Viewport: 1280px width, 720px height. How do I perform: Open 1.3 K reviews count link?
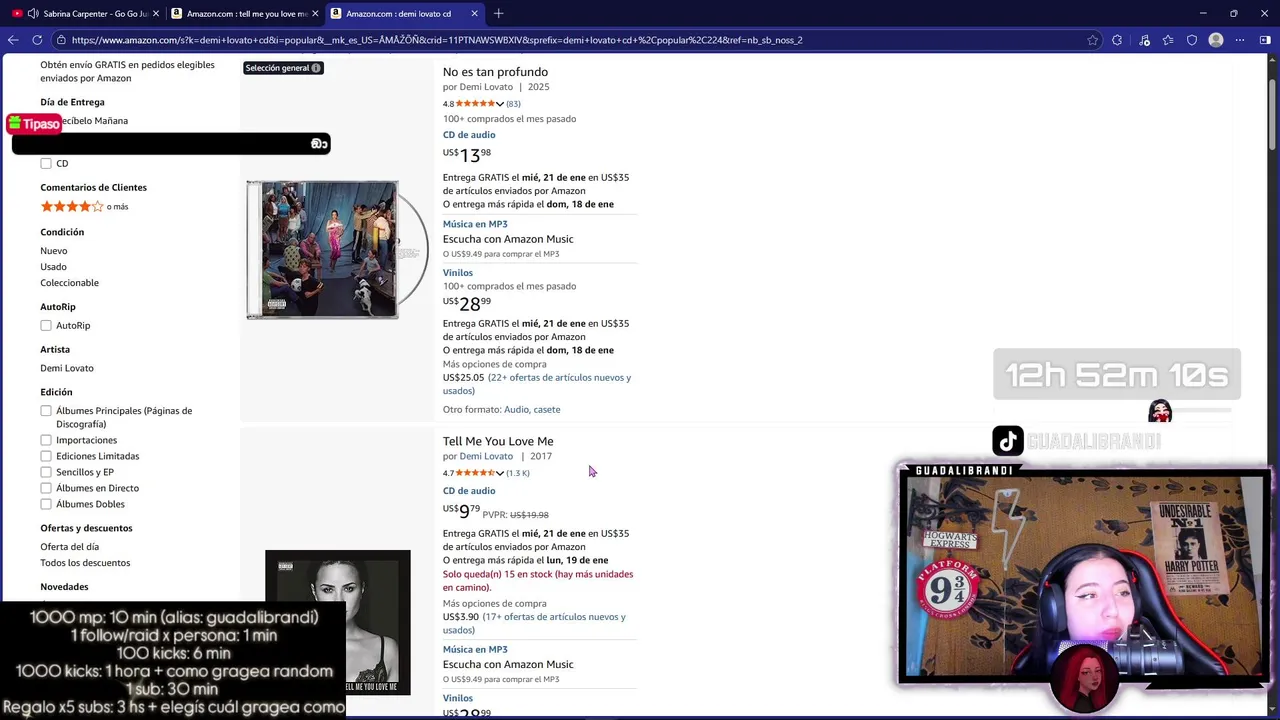[x=518, y=473]
